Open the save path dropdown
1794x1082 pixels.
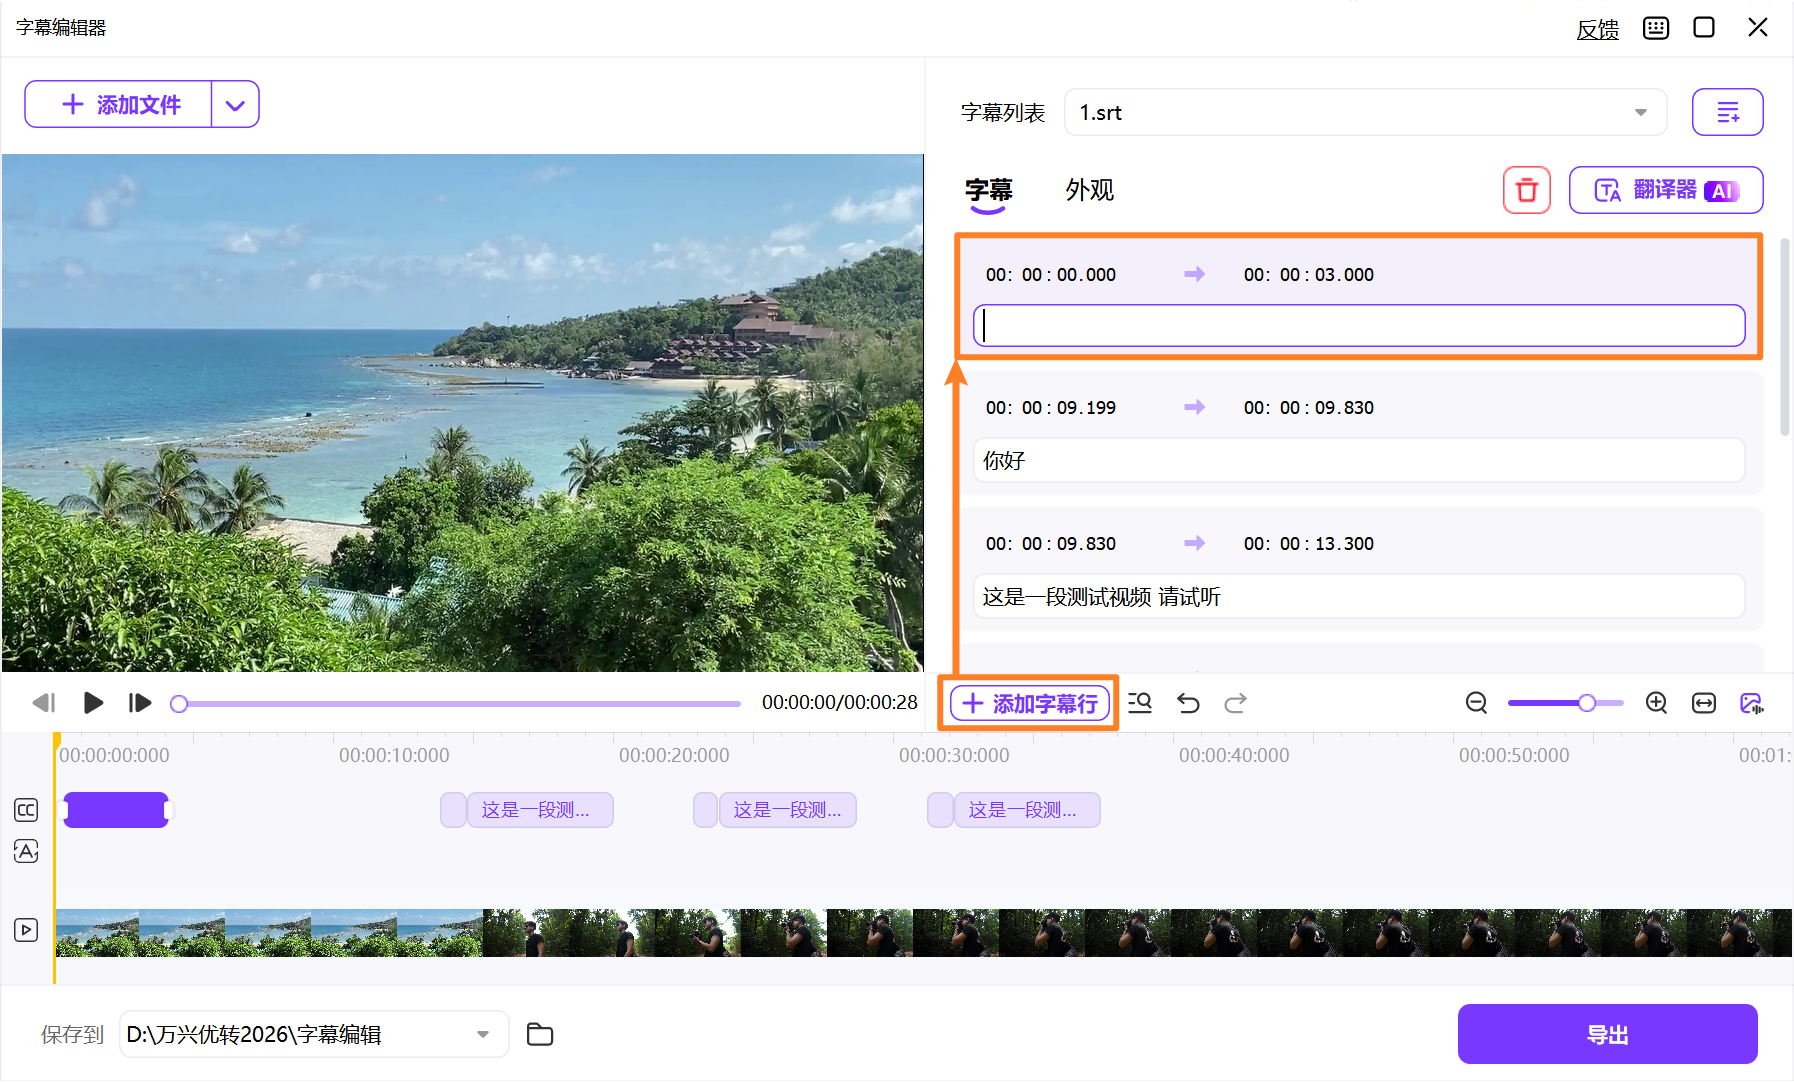coord(484,1034)
